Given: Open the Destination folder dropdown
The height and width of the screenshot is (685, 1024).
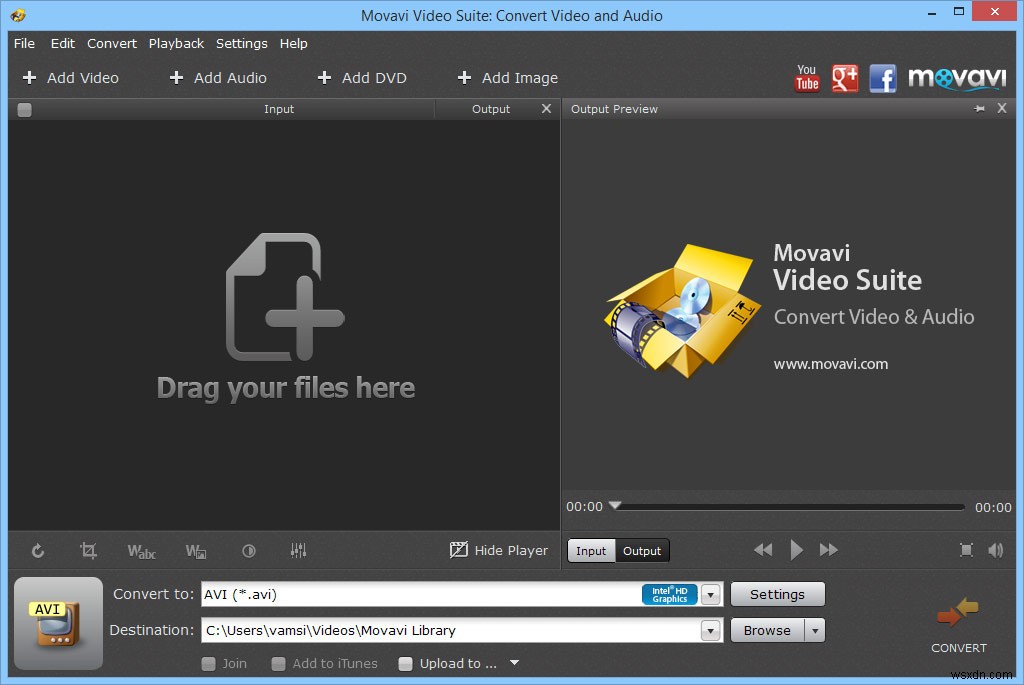Looking at the screenshot, I should click(x=710, y=630).
